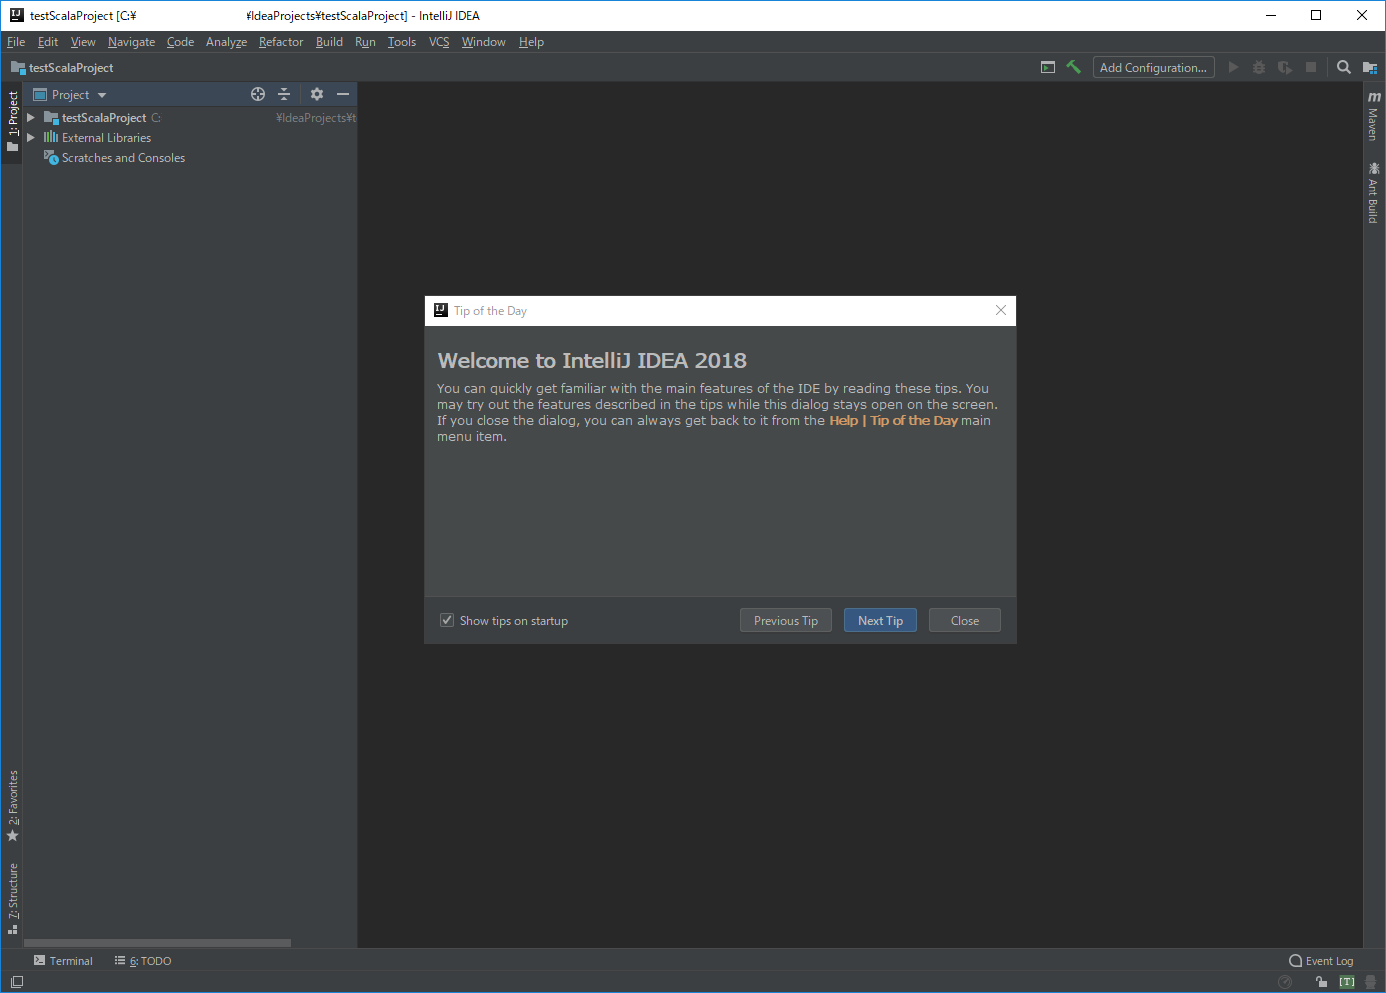Open Project Structure icon in toolbar
The image size is (1386, 993).
pyautogui.click(x=1370, y=68)
